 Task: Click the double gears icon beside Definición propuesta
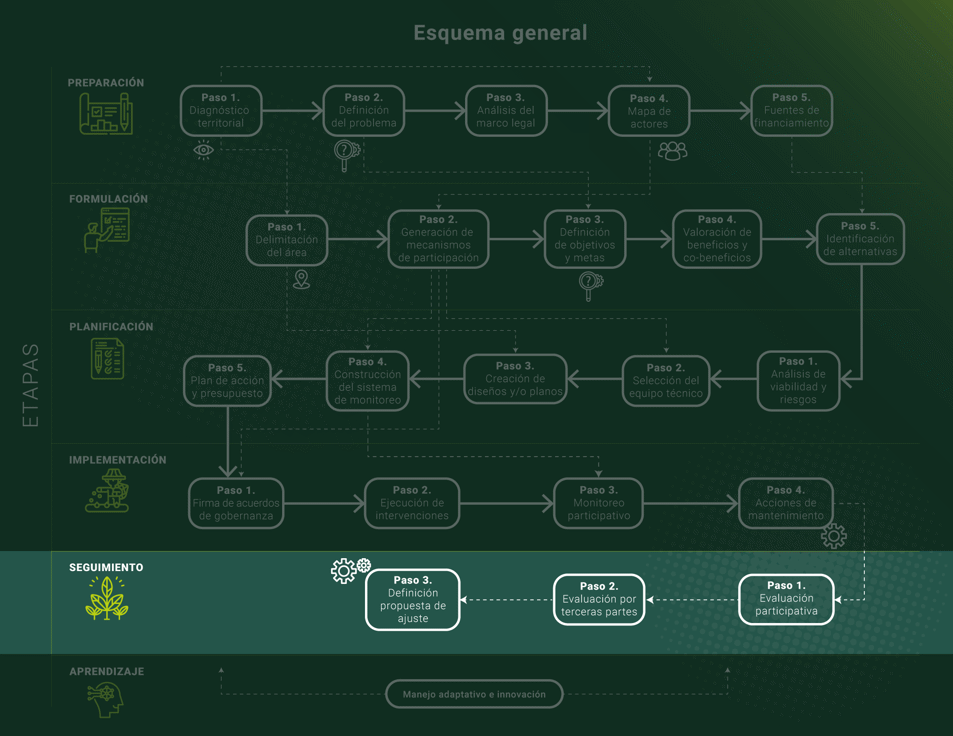click(350, 570)
